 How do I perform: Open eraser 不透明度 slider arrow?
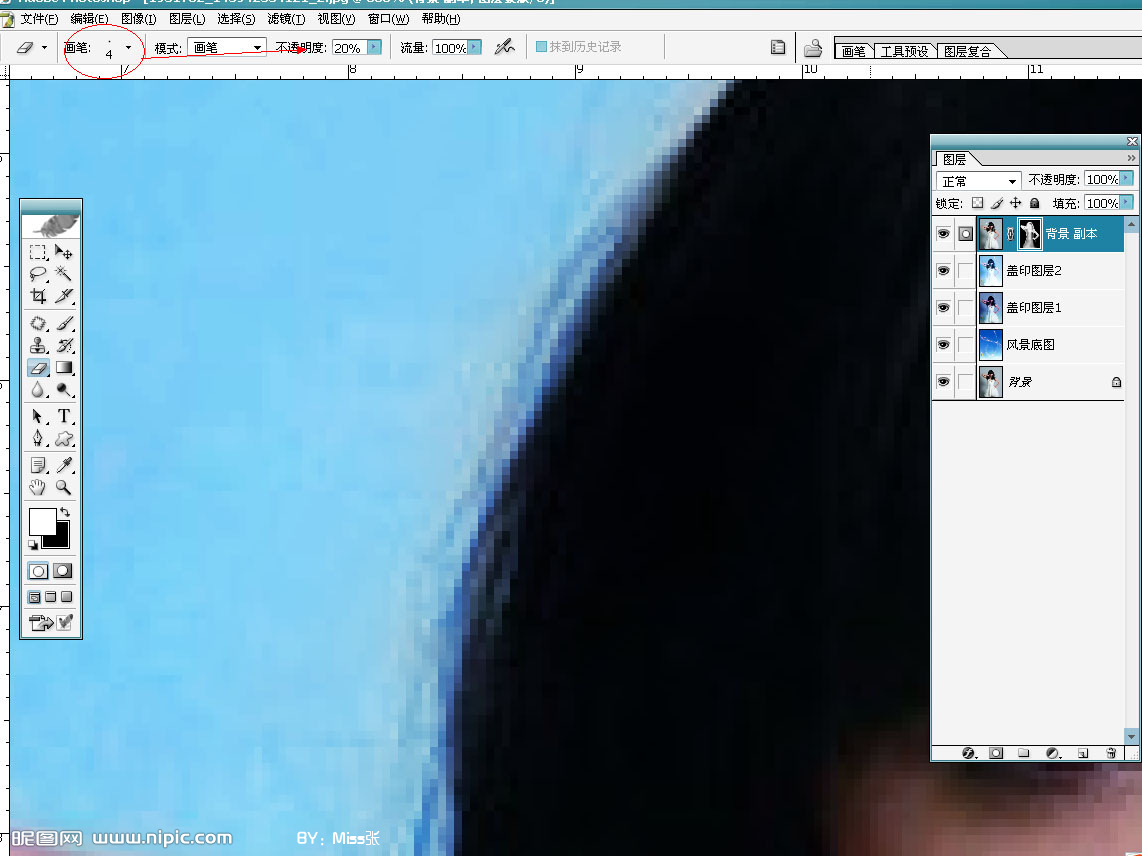[374, 47]
